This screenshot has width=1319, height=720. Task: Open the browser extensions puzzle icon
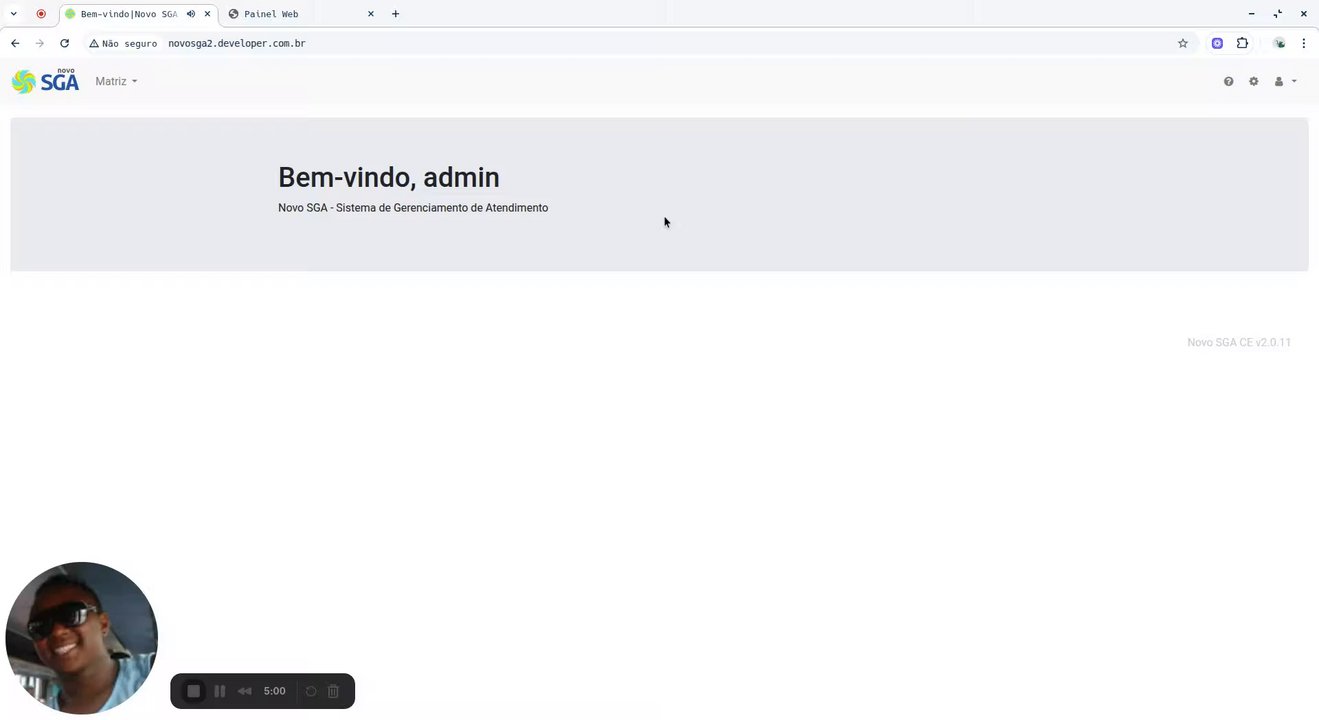[1242, 44]
